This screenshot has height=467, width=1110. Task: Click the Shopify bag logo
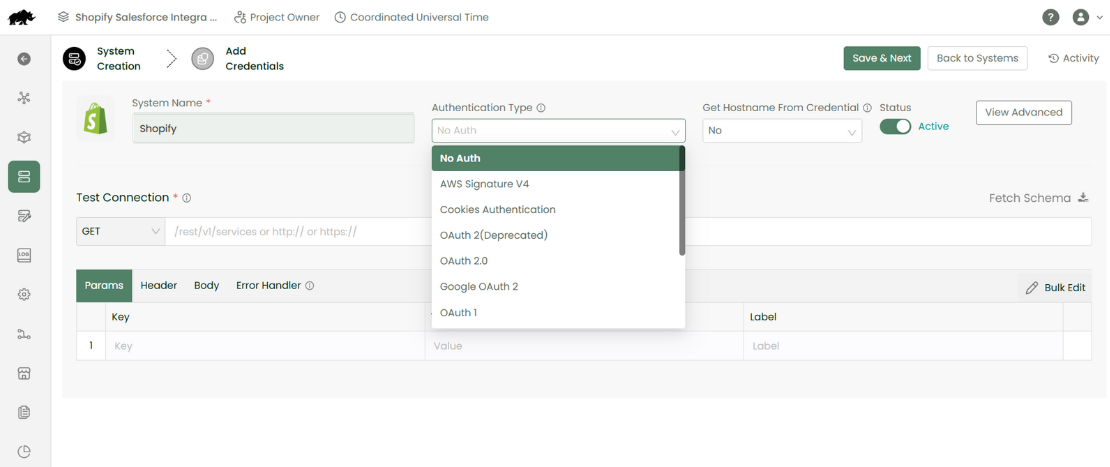point(95,118)
